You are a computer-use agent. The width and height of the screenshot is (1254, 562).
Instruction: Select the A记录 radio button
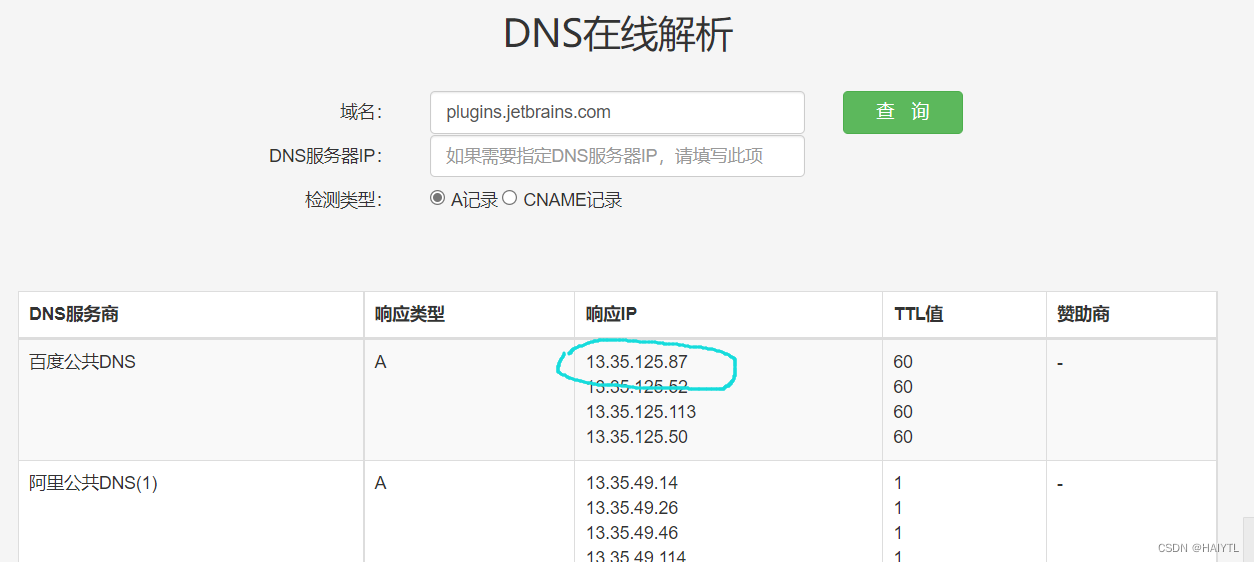point(437,198)
